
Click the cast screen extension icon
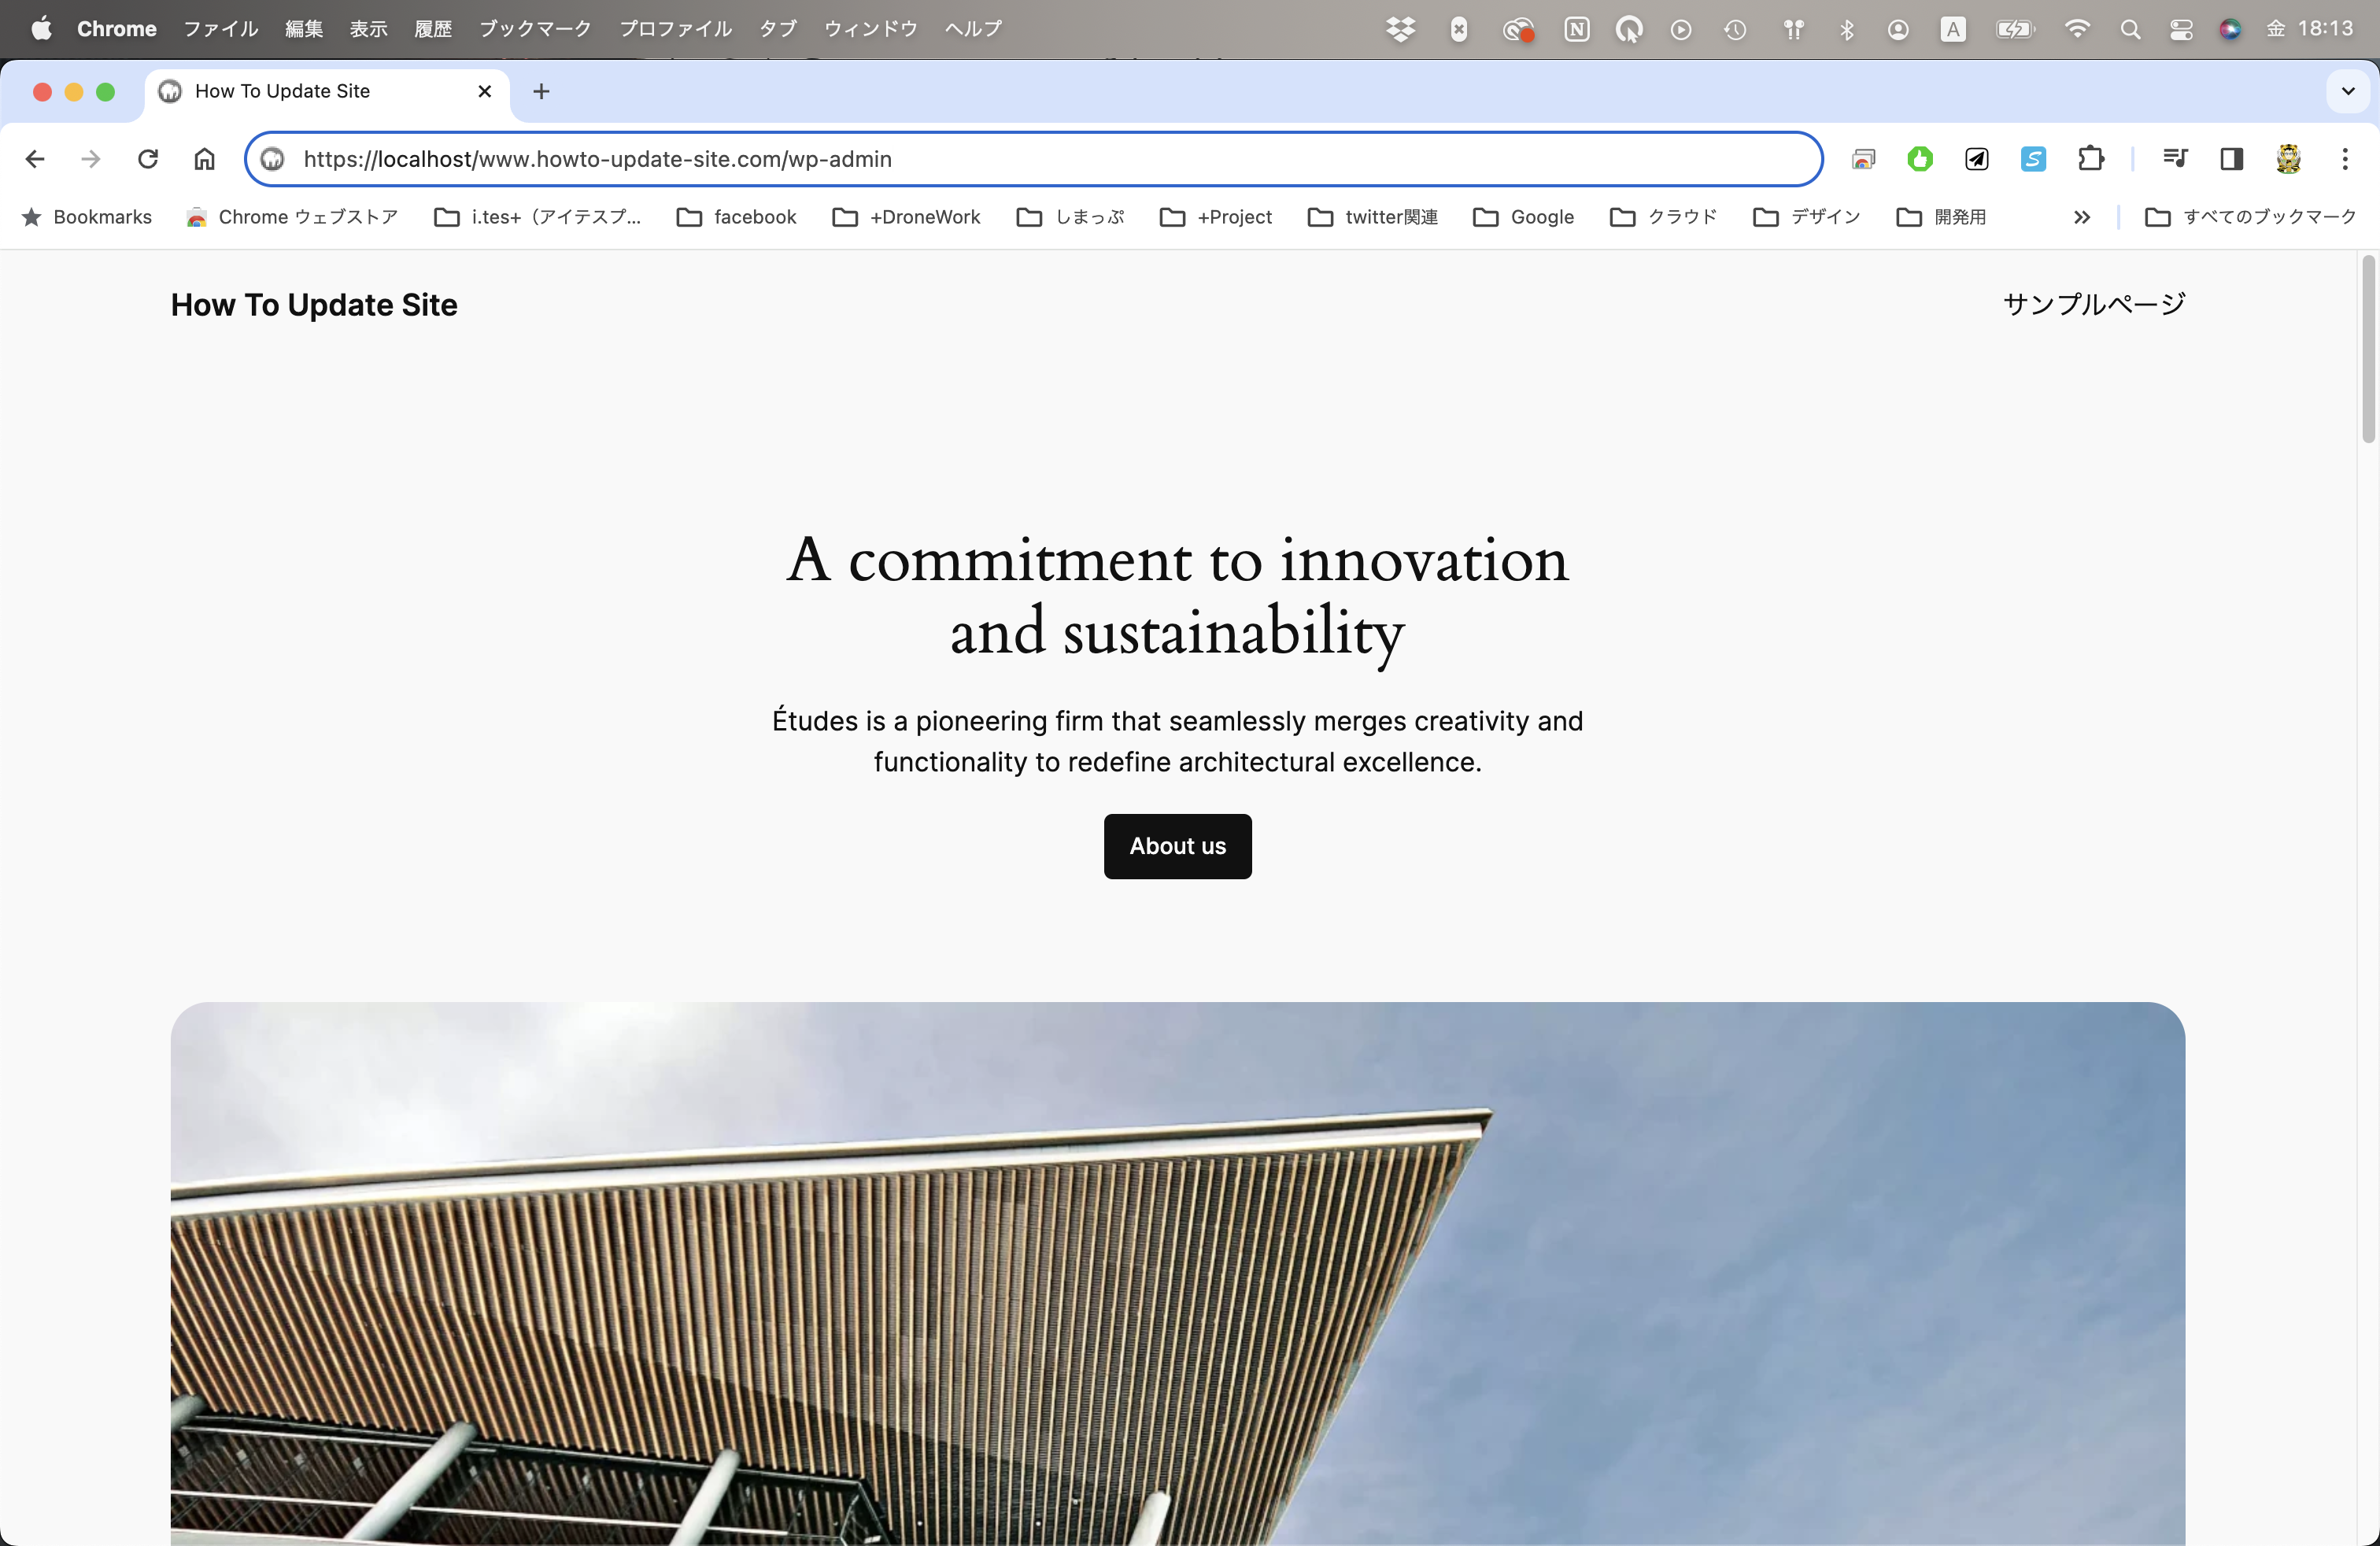[1863, 159]
